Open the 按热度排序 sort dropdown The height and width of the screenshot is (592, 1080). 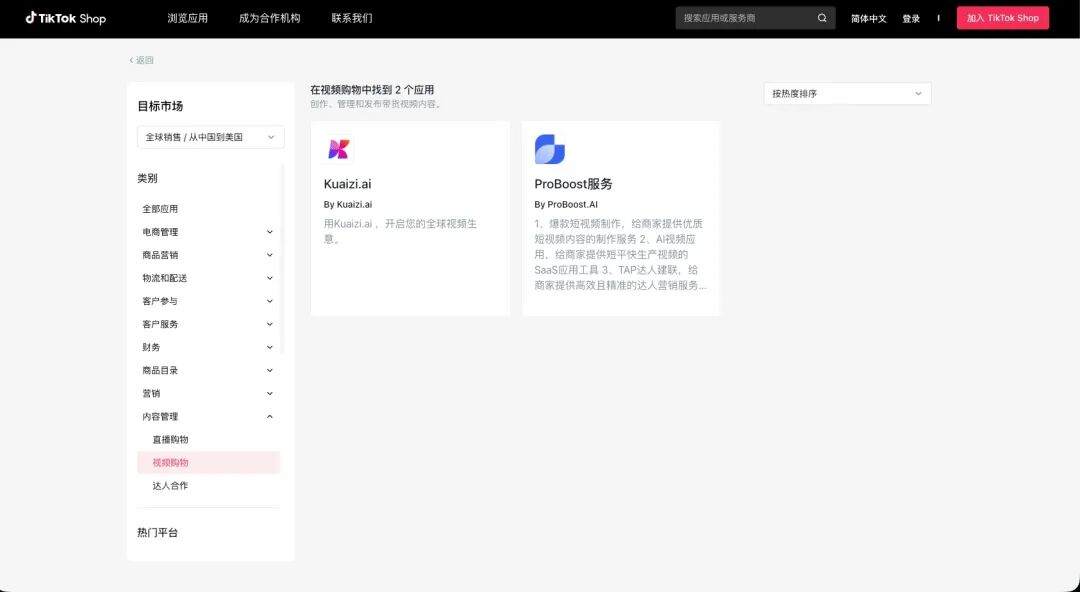[x=847, y=94]
